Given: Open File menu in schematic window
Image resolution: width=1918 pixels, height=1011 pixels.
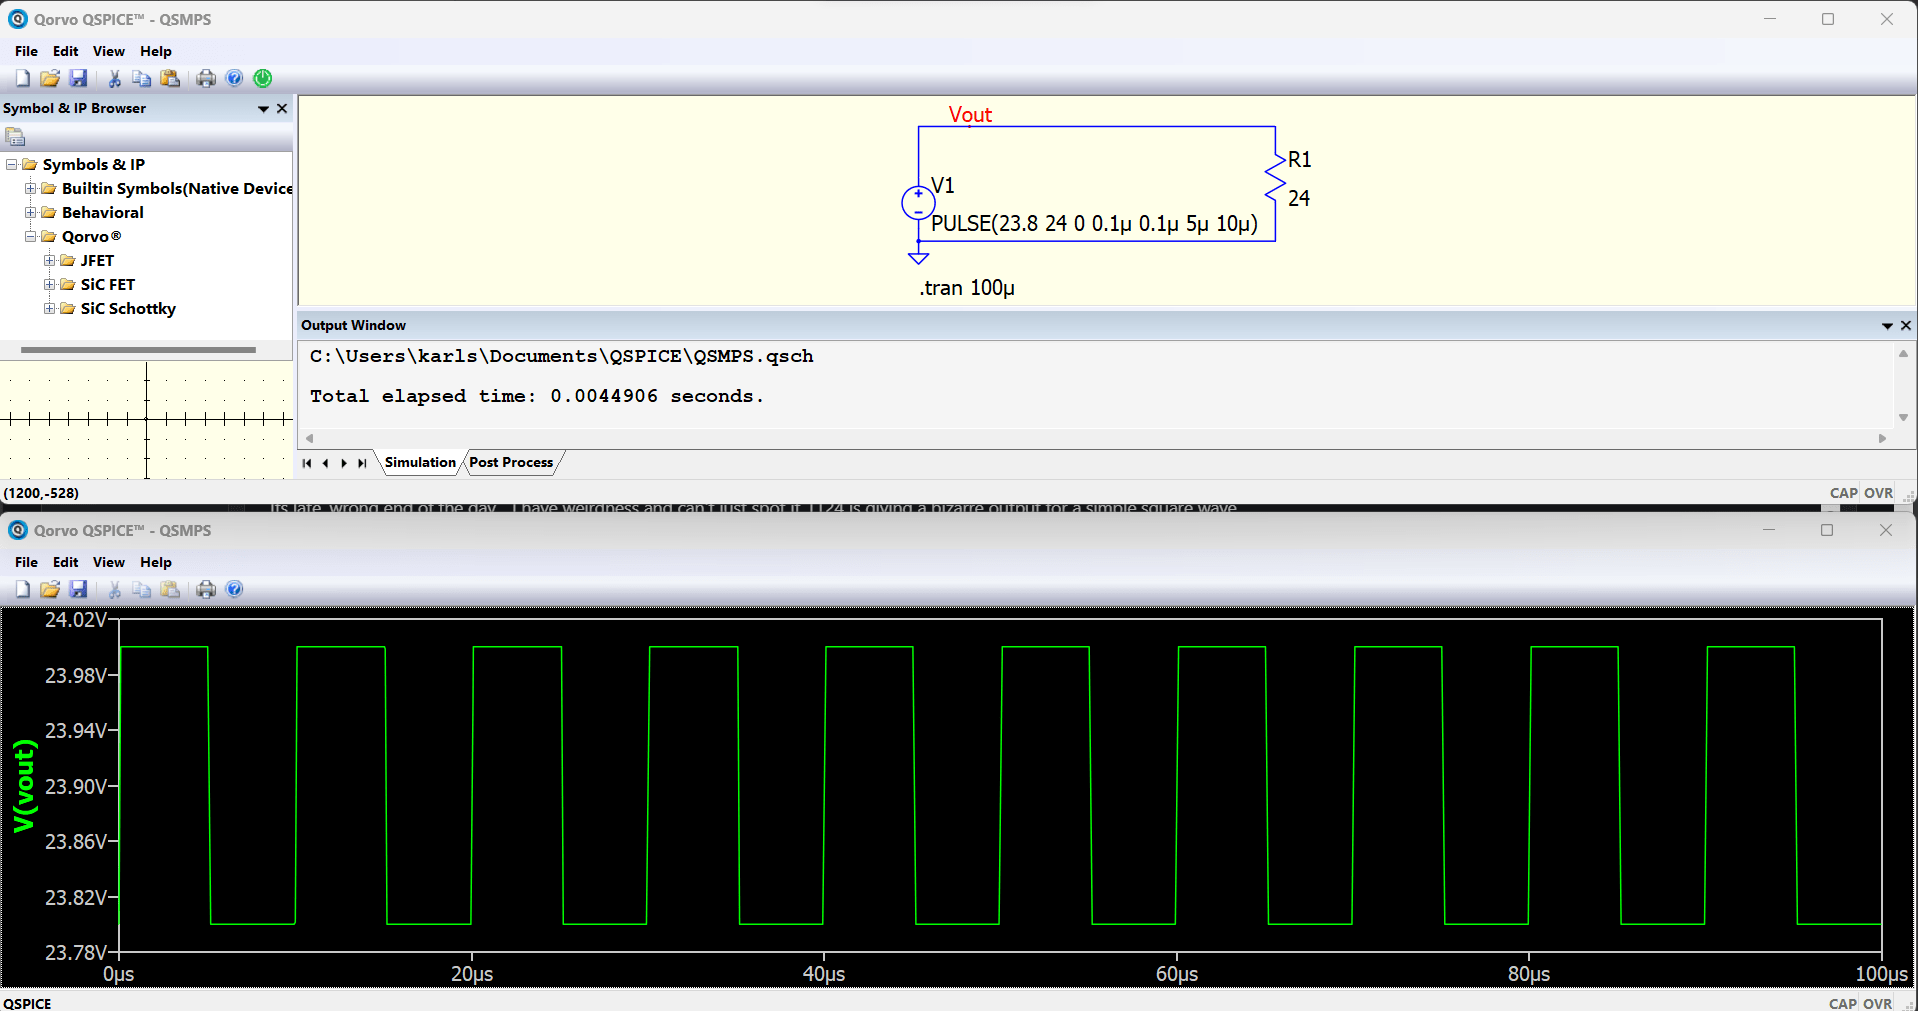Looking at the screenshot, I should pyautogui.click(x=26, y=51).
